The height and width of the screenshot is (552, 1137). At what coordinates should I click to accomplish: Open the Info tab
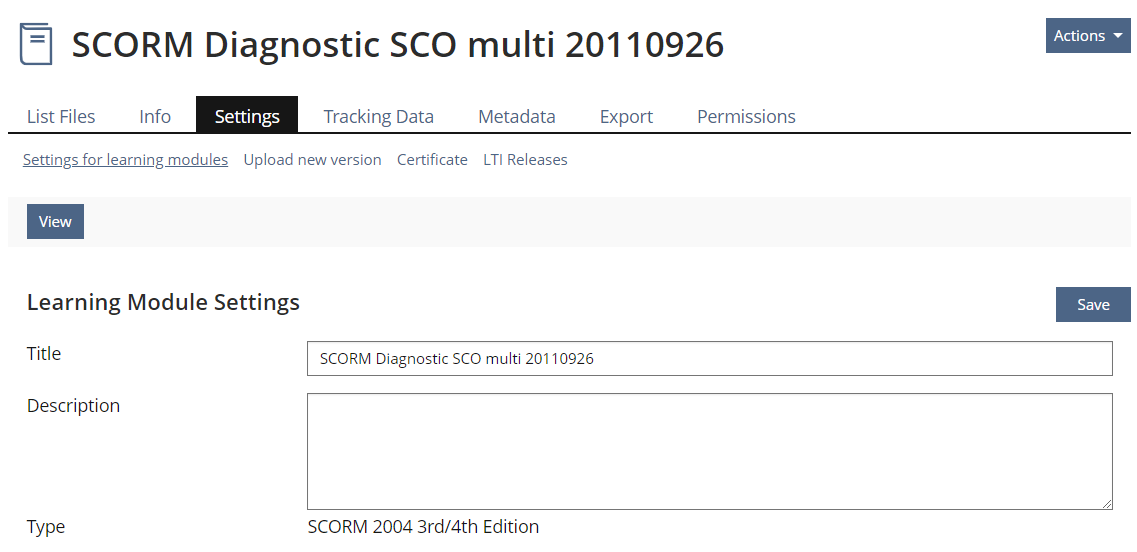coord(155,117)
